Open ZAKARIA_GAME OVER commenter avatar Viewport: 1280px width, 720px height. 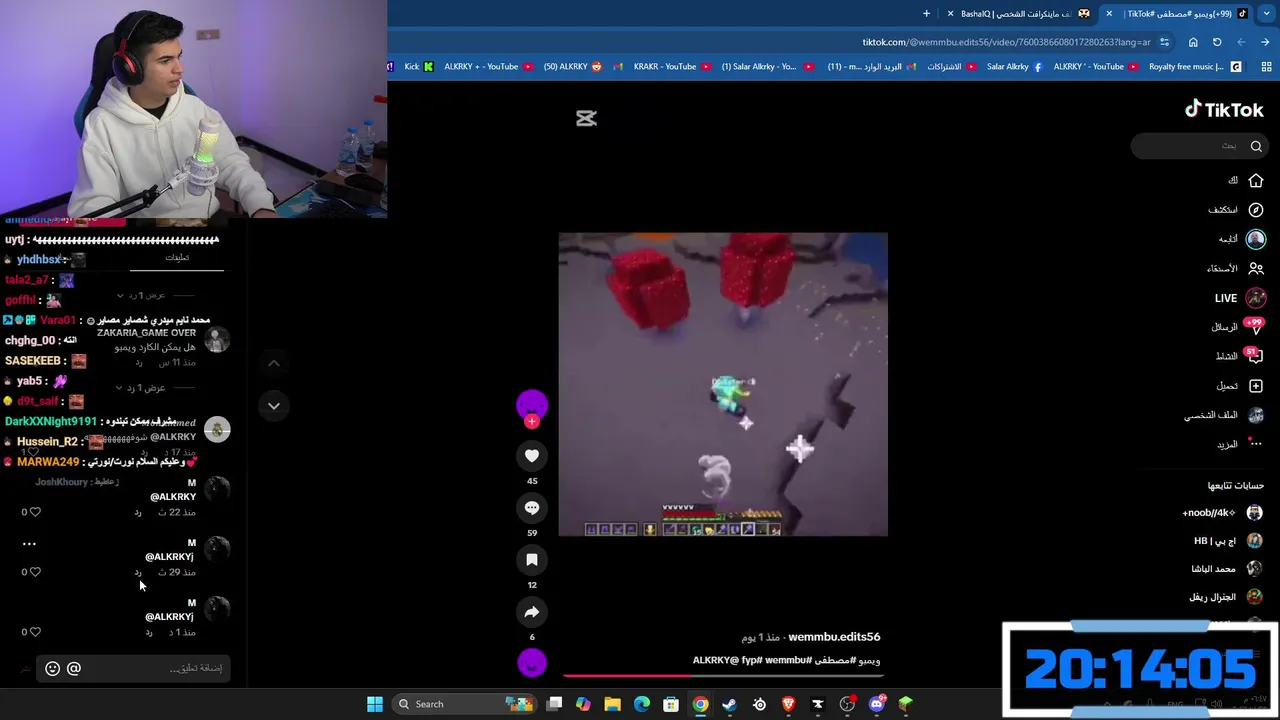pos(217,340)
